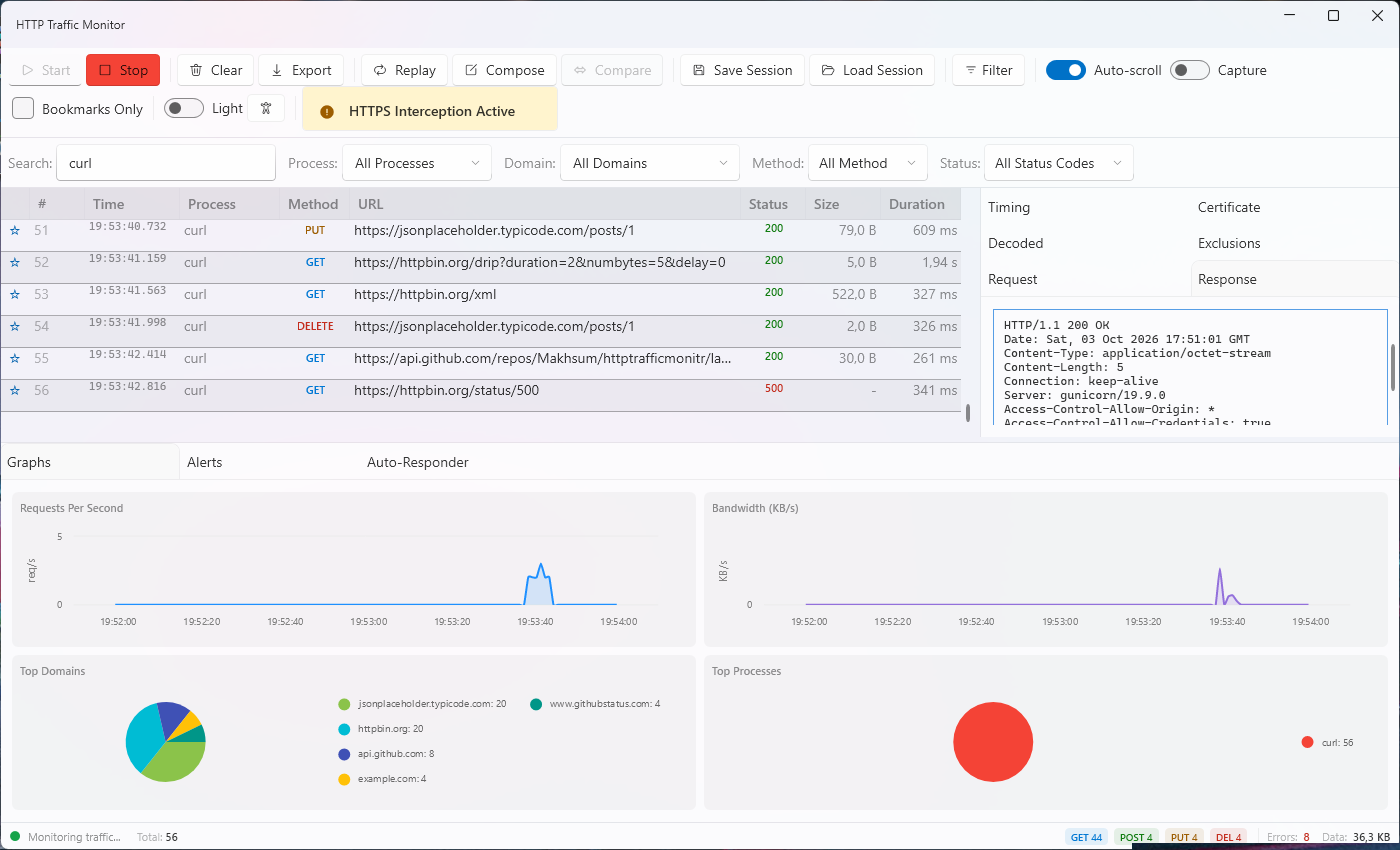Select the Request tab
Image resolution: width=1400 pixels, height=850 pixels.
[x=1085, y=279]
